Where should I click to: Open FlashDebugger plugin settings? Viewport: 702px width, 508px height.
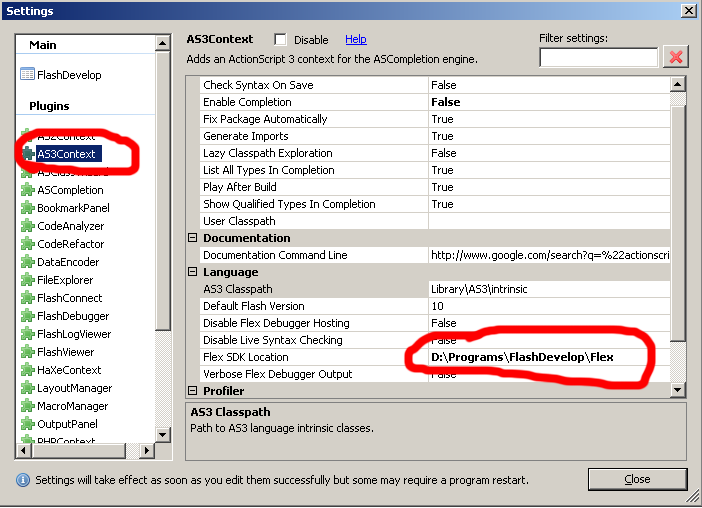[73, 316]
